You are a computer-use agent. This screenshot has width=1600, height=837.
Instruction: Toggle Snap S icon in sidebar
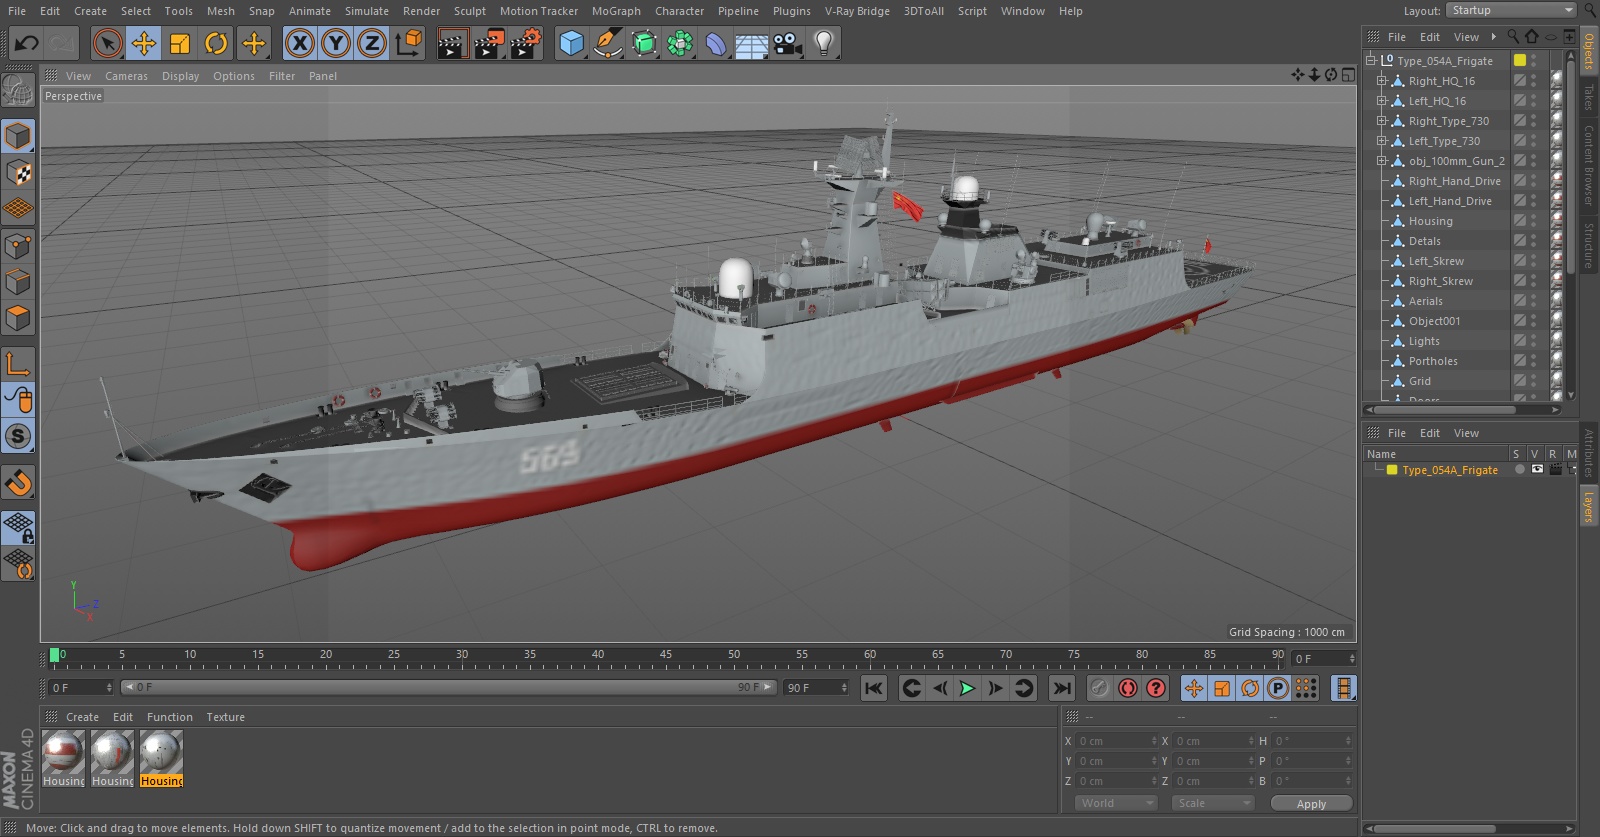[18, 436]
